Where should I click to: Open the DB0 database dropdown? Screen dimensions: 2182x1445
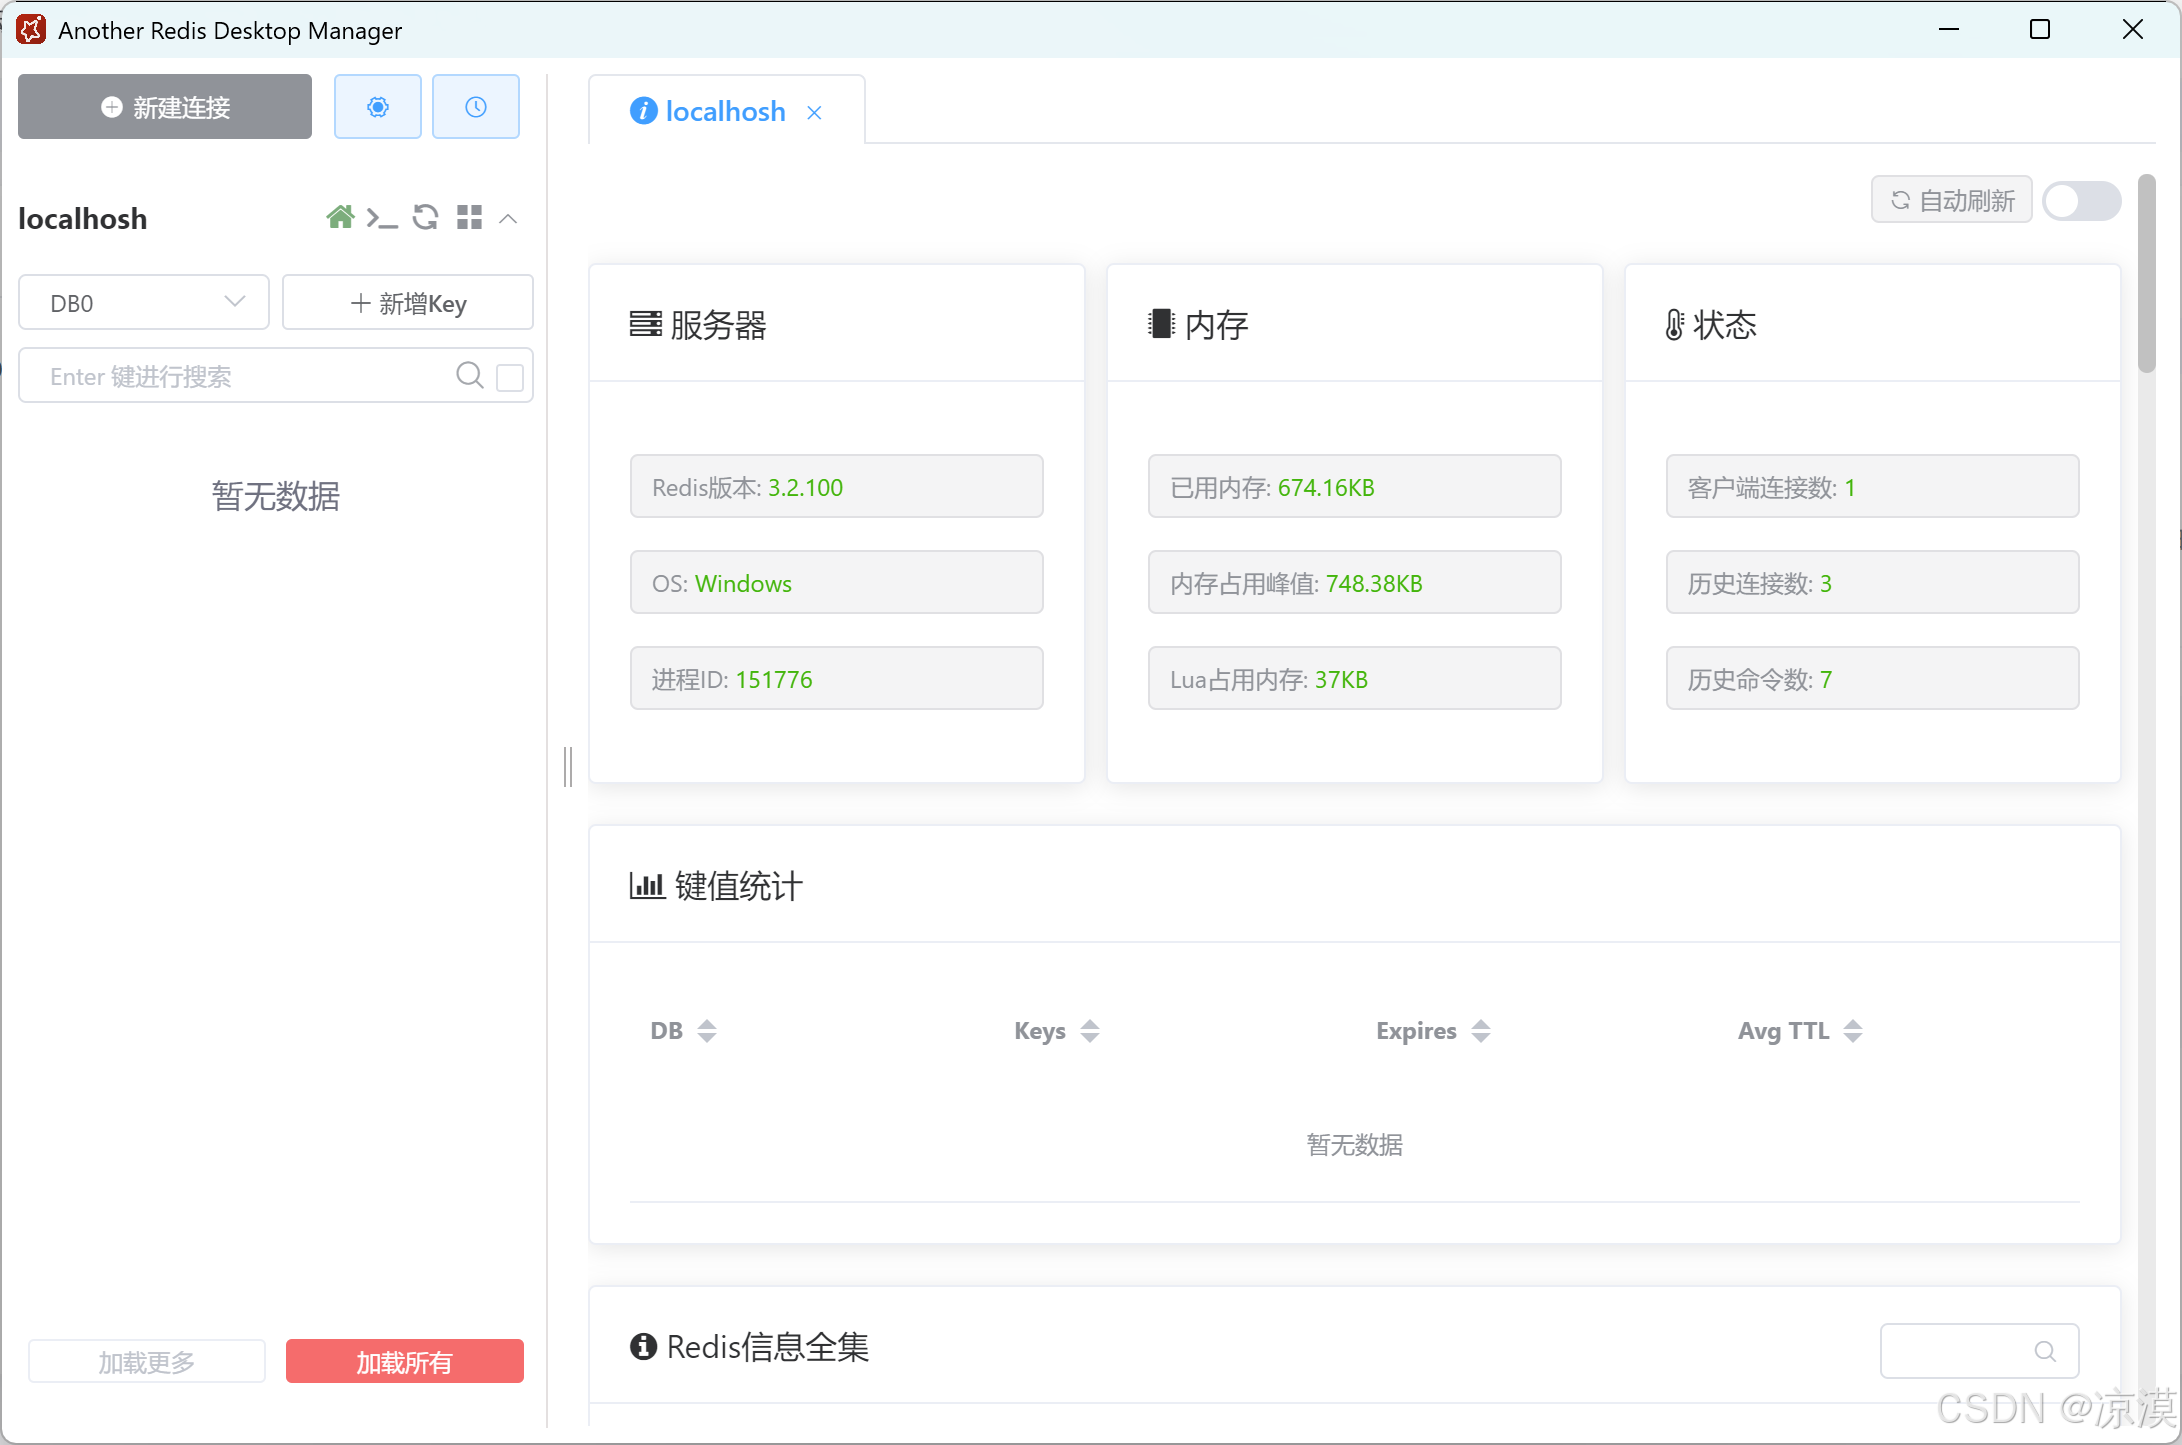144,303
